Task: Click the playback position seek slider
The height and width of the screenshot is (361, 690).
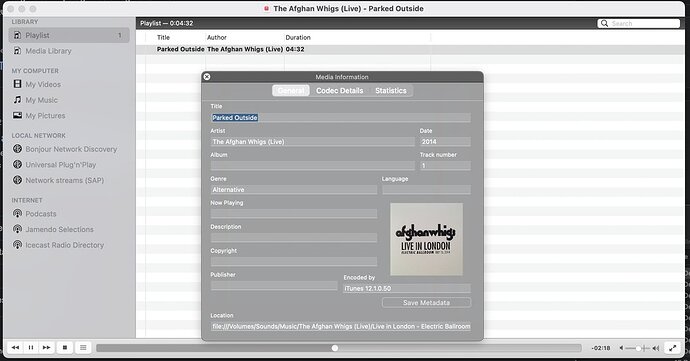Action: [x=339, y=348]
